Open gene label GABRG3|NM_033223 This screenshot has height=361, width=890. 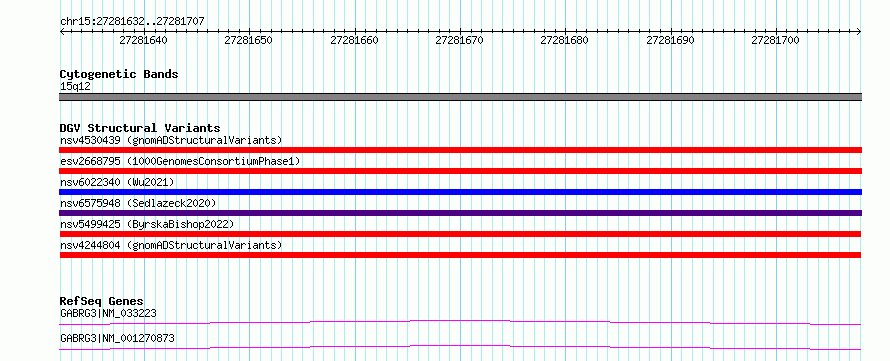108,313
